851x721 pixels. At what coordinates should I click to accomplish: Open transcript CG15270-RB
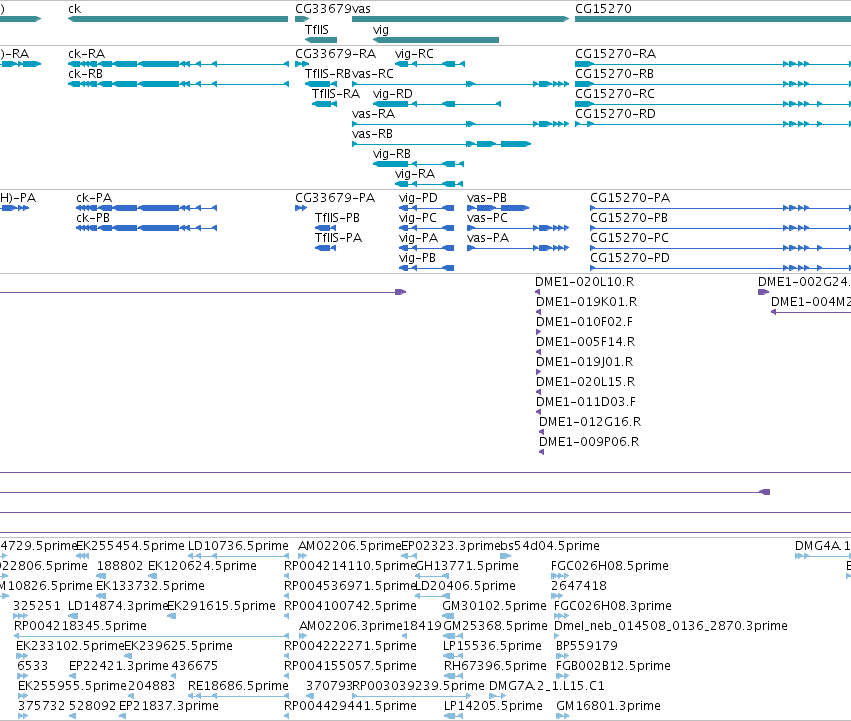click(614, 74)
